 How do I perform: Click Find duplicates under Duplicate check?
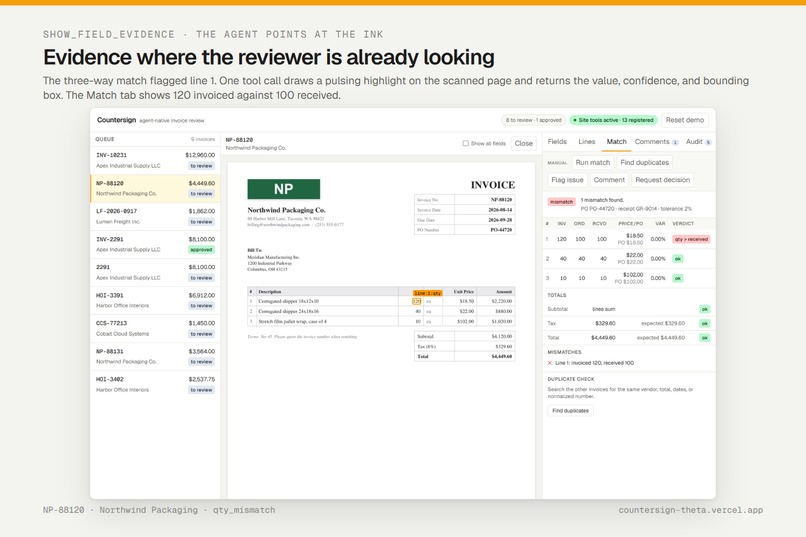click(570, 411)
